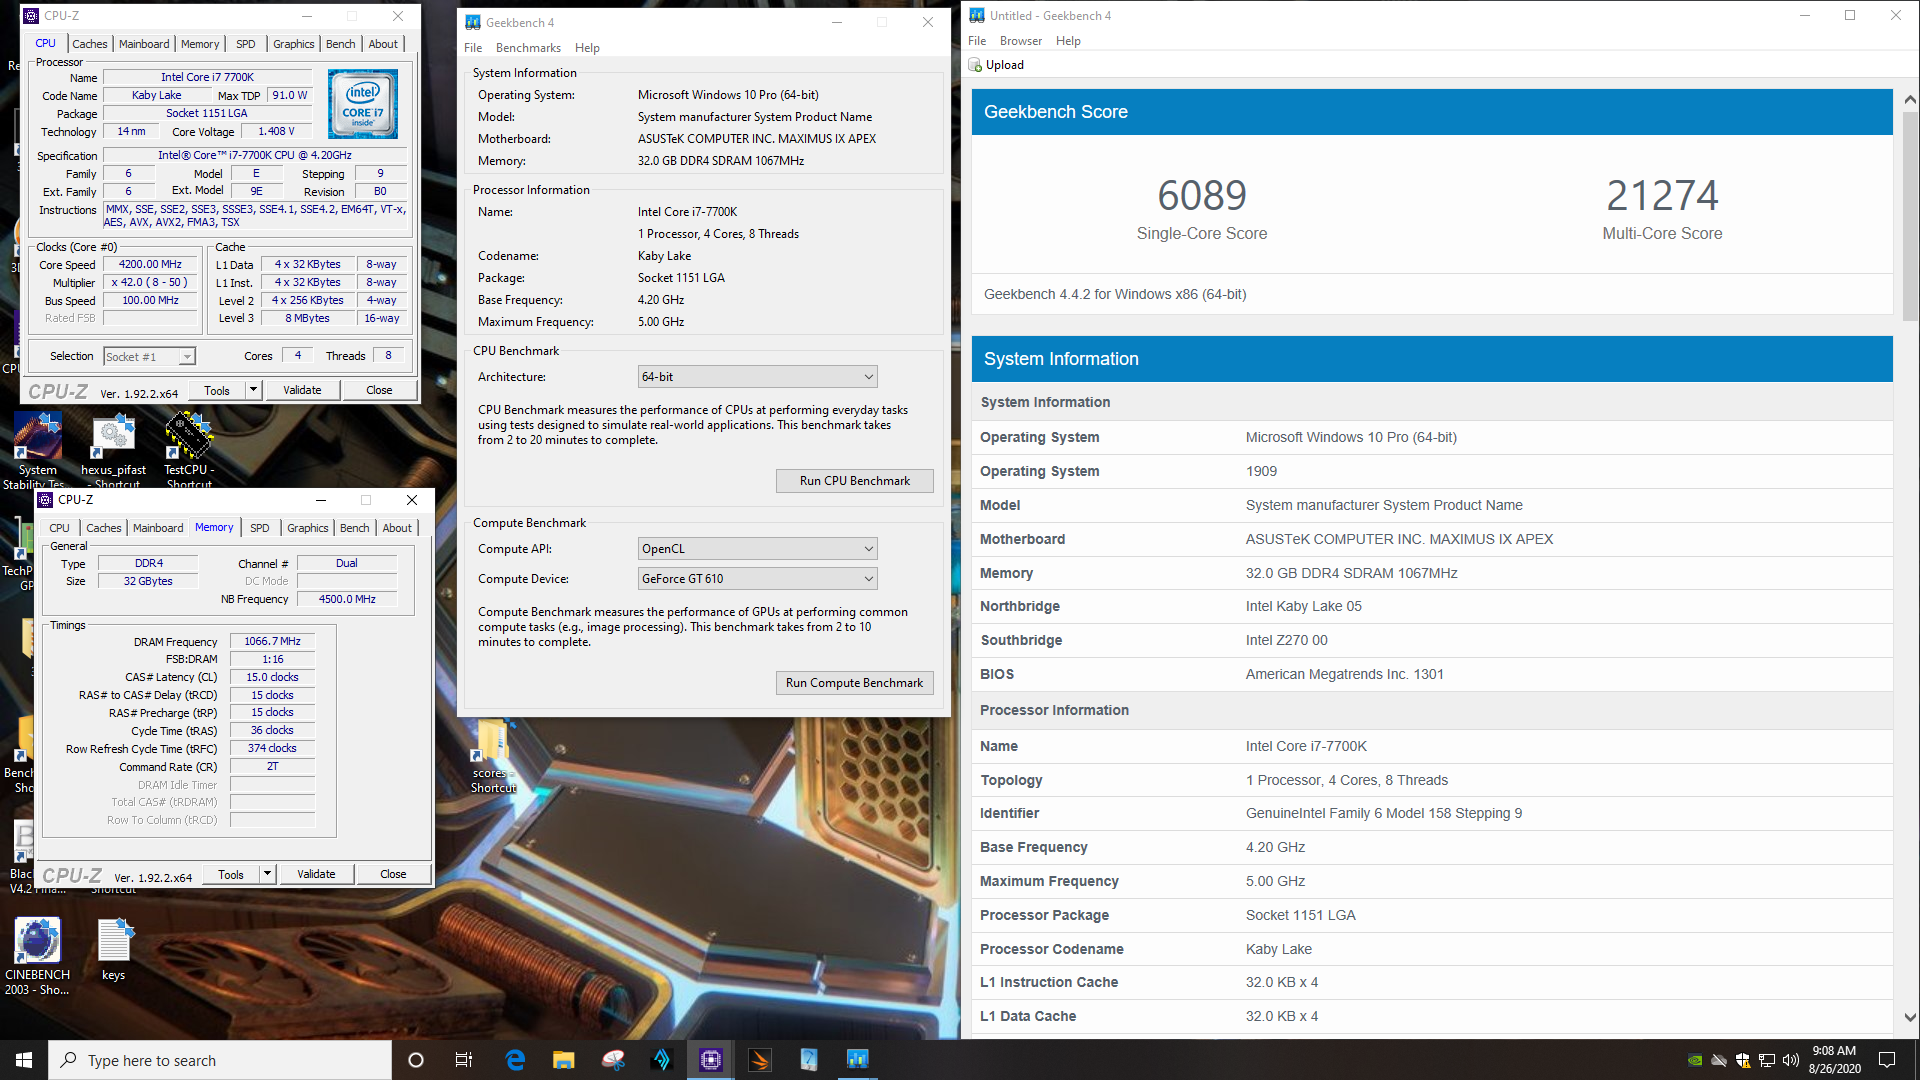Open SPD tab in top CPU-Z window
Viewport: 1920px width, 1080px height.
click(246, 44)
